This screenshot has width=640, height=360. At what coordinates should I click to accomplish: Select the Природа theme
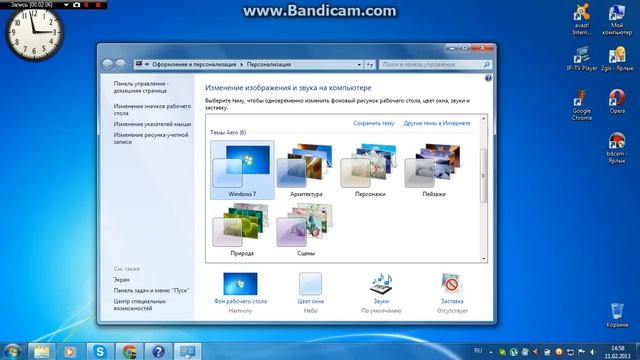tap(242, 230)
